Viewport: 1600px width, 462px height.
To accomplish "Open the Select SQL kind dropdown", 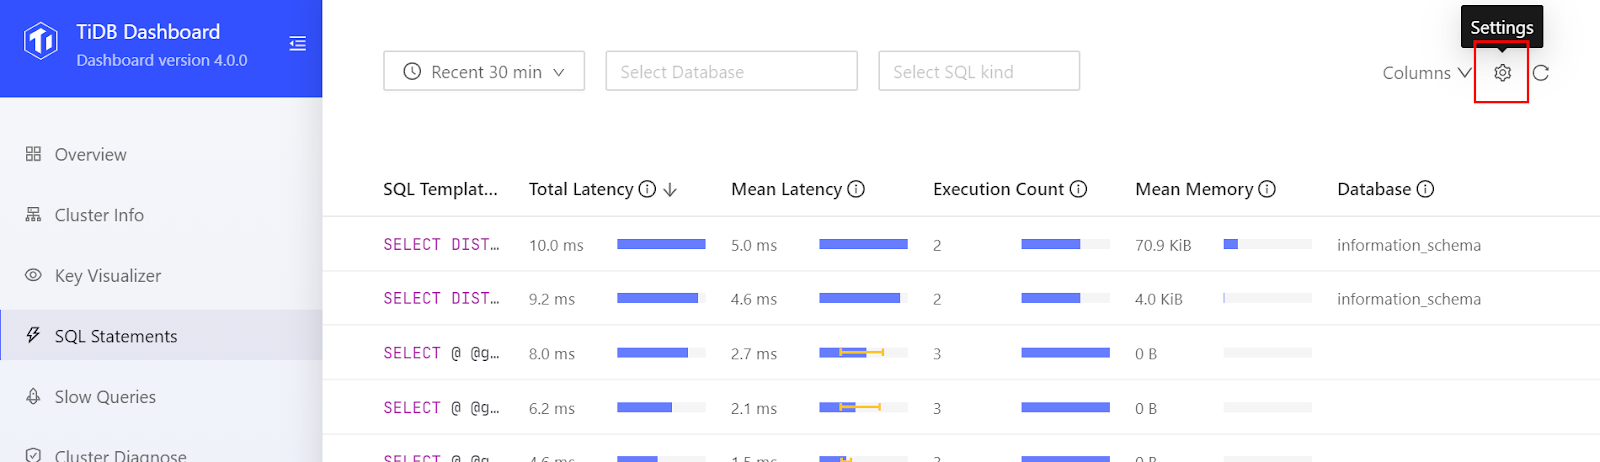I will tap(978, 72).
